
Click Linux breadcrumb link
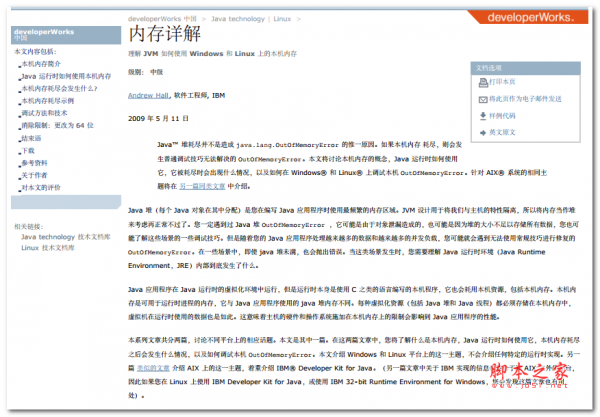282,19
